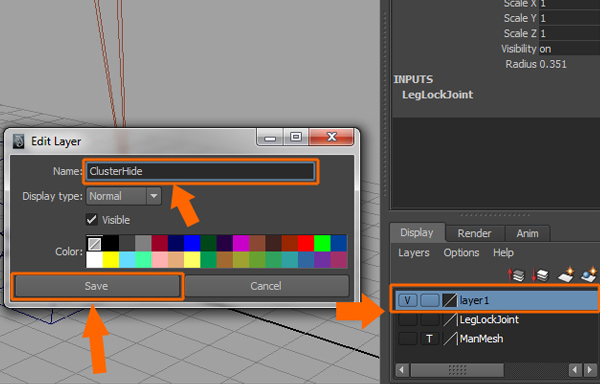Screen dimensions: 600x384
Task: Click Maya icon in Edit Layer titlebar
Action: coord(18,141)
